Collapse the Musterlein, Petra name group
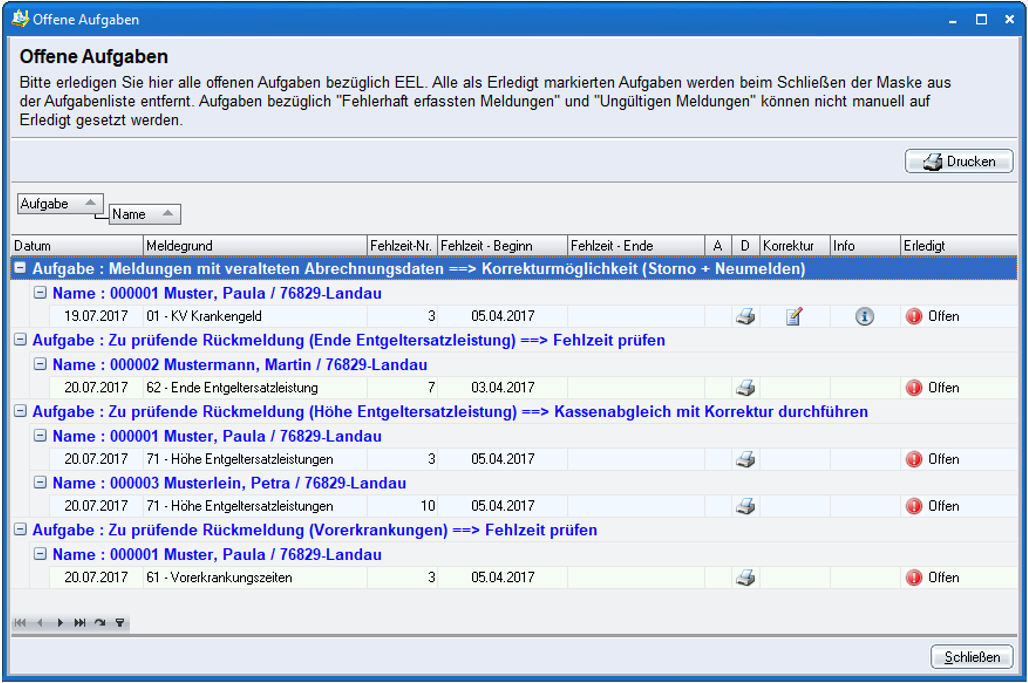 click(40, 482)
